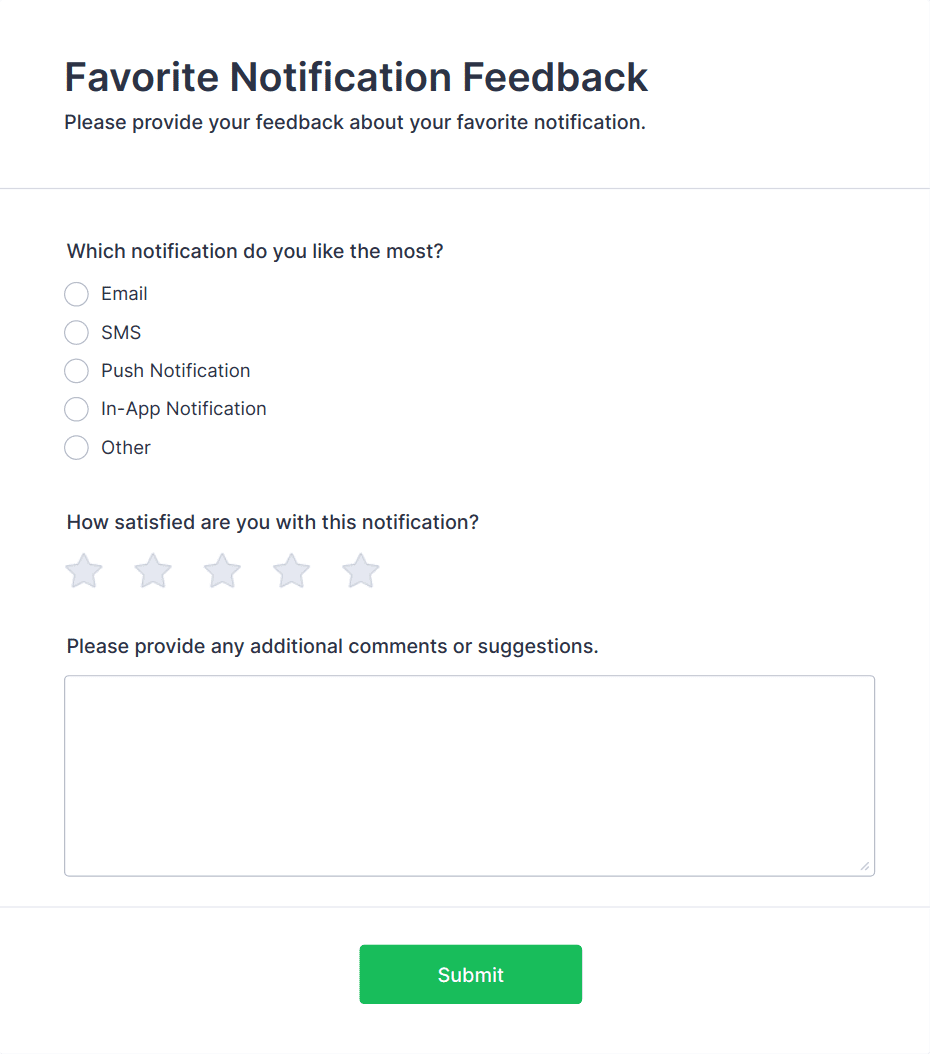Viewport: 930px width, 1054px height.
Task: Select the third star rating
Action: point(222,572)
